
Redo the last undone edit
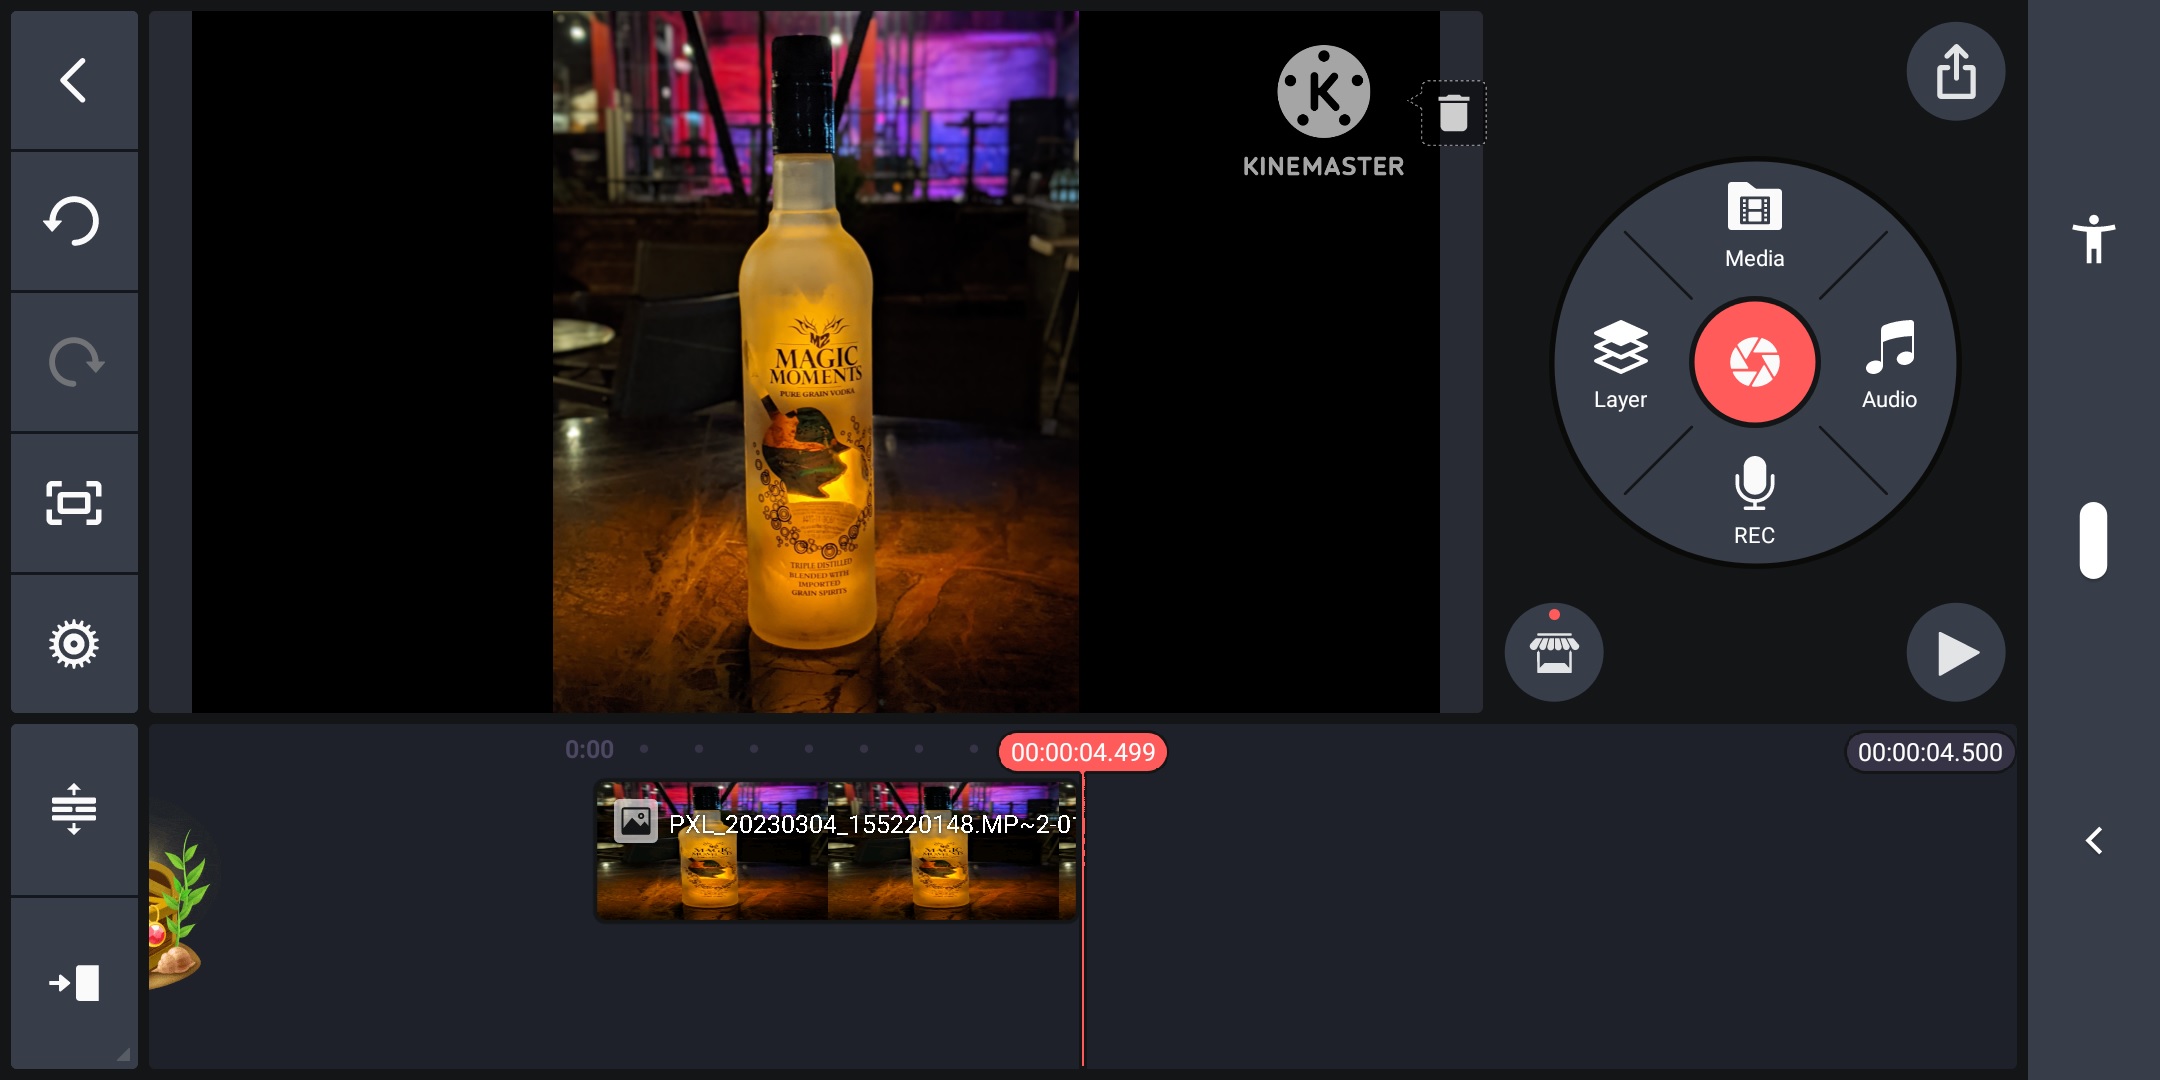(x=74, y=362)
